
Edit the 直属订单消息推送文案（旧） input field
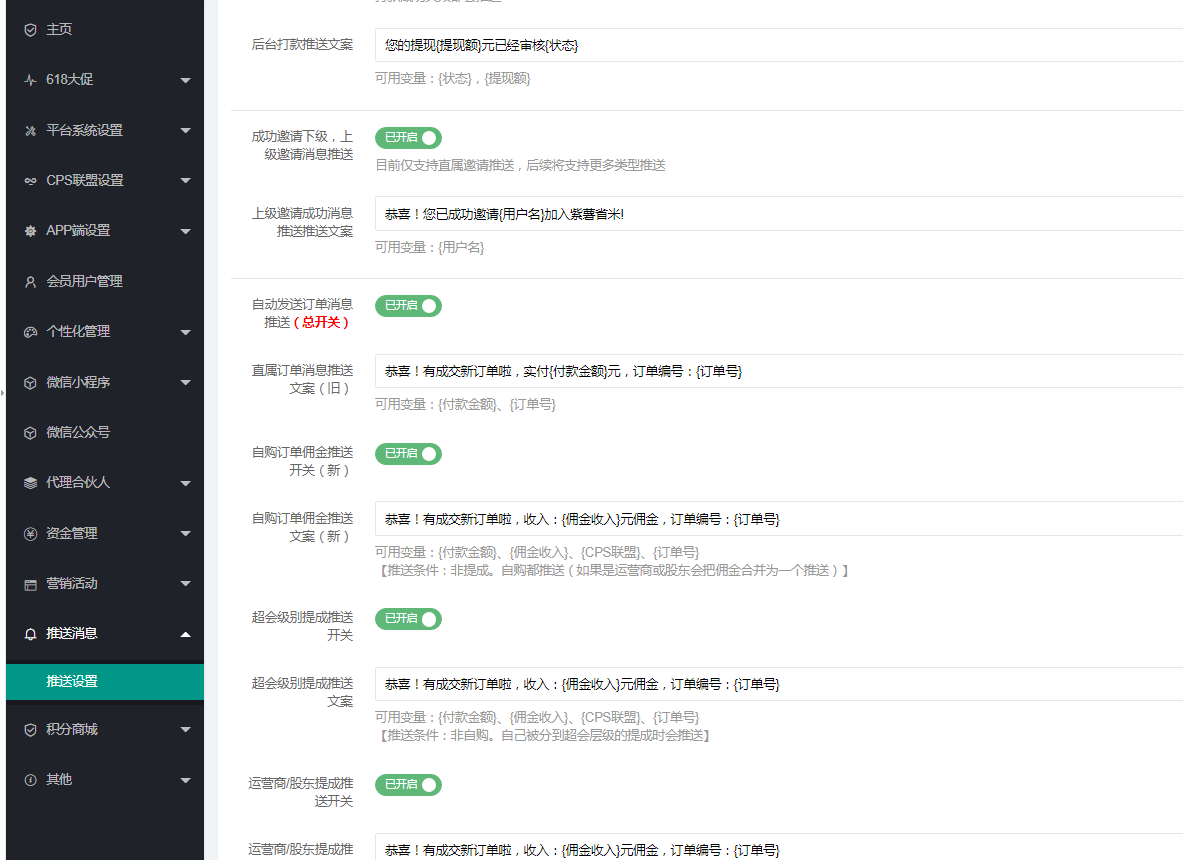(x=779, y=371)
